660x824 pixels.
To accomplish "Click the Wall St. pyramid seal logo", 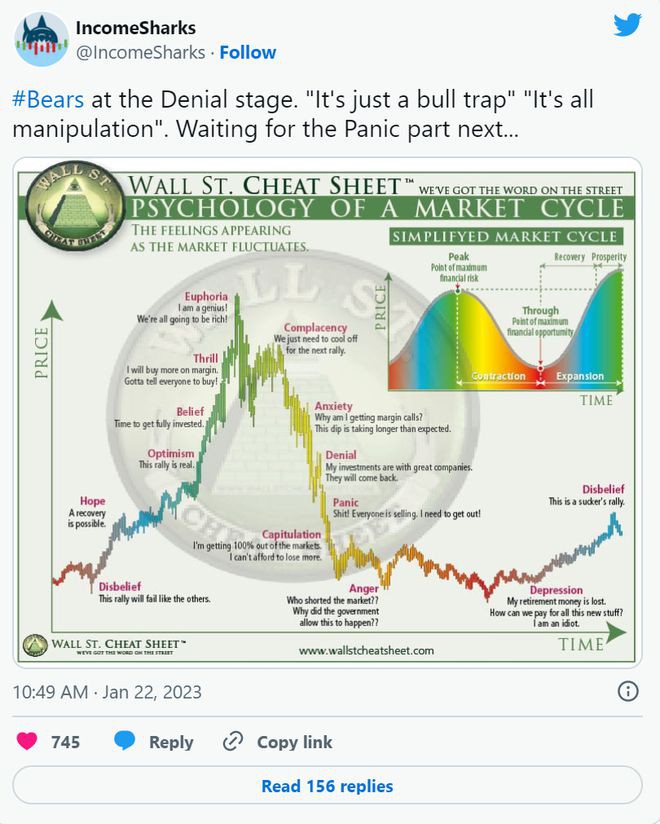I will pos(70,208).
